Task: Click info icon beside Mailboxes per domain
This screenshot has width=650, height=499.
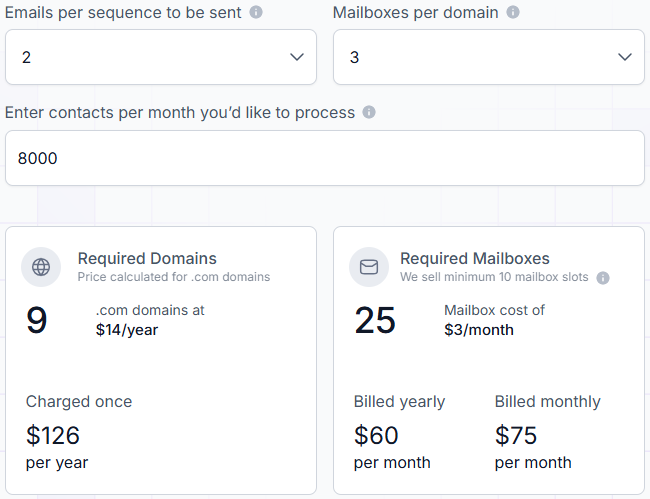Action: [513, 12]
